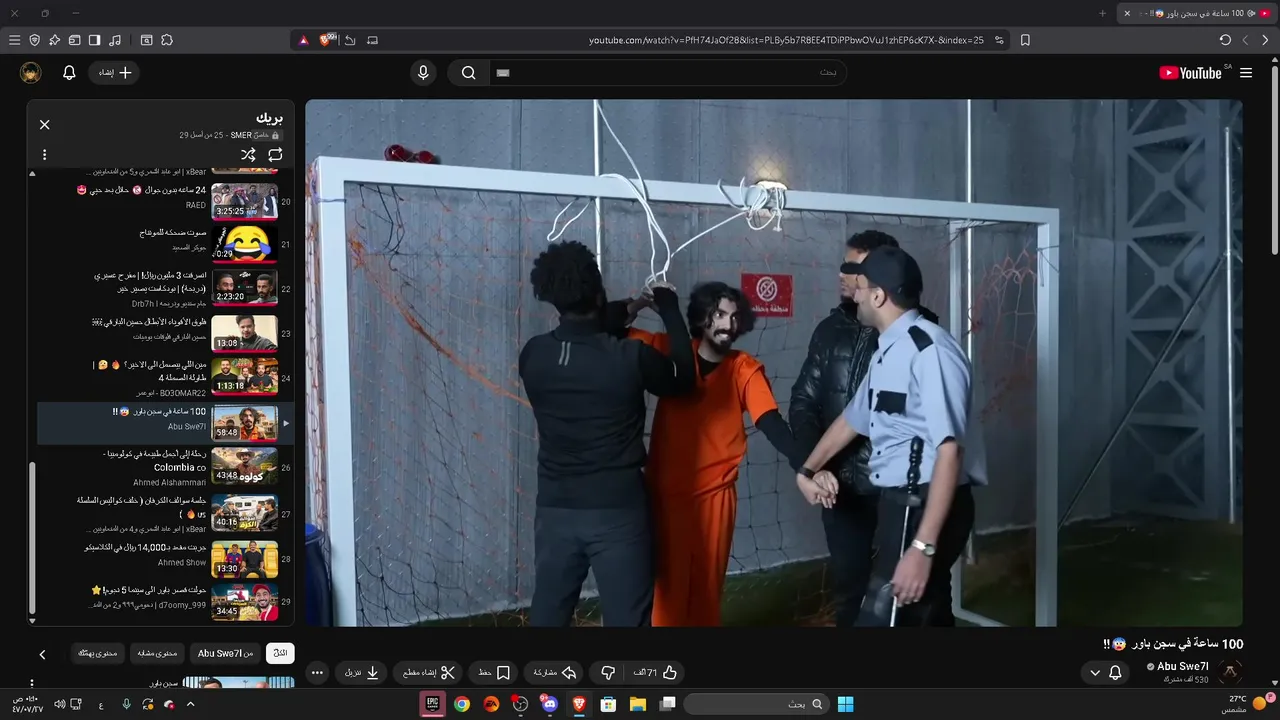1280x720 pixels.
Task: Select the 'محتوى مشابه' chip
Action: pos(157,653)
